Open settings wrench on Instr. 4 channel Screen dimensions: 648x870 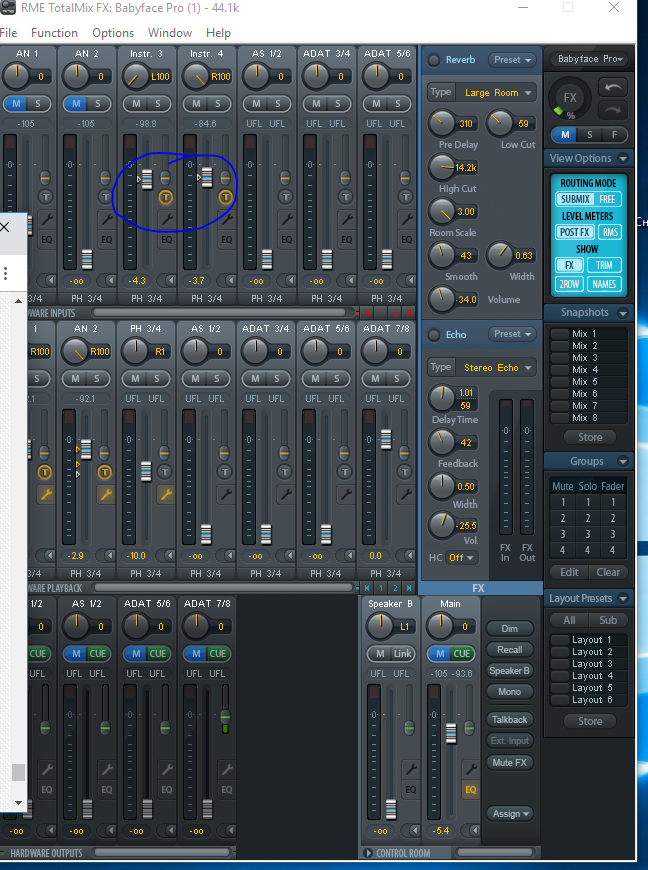pyautogui.click(x=226, y=219)
